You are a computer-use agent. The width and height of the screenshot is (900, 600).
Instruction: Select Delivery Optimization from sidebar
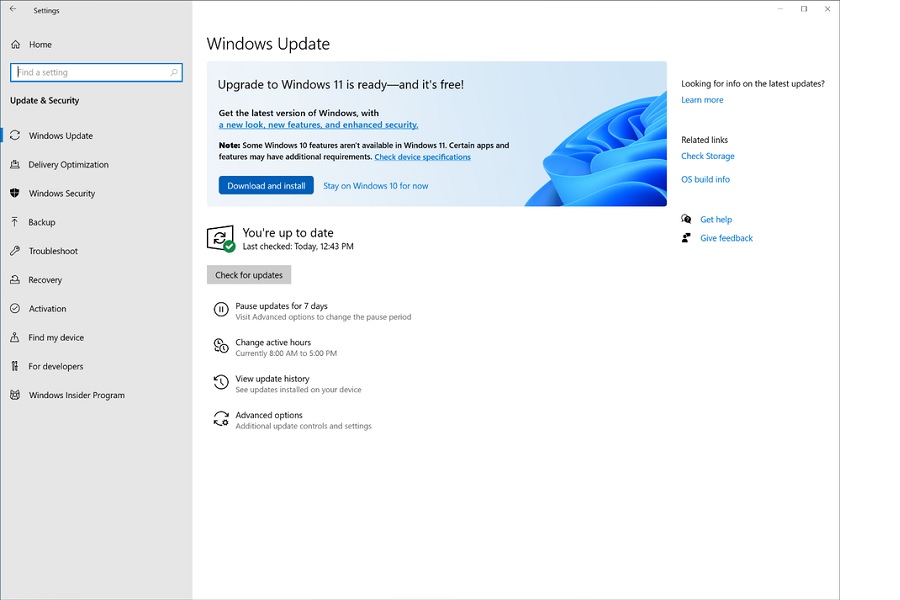(68, 165)
